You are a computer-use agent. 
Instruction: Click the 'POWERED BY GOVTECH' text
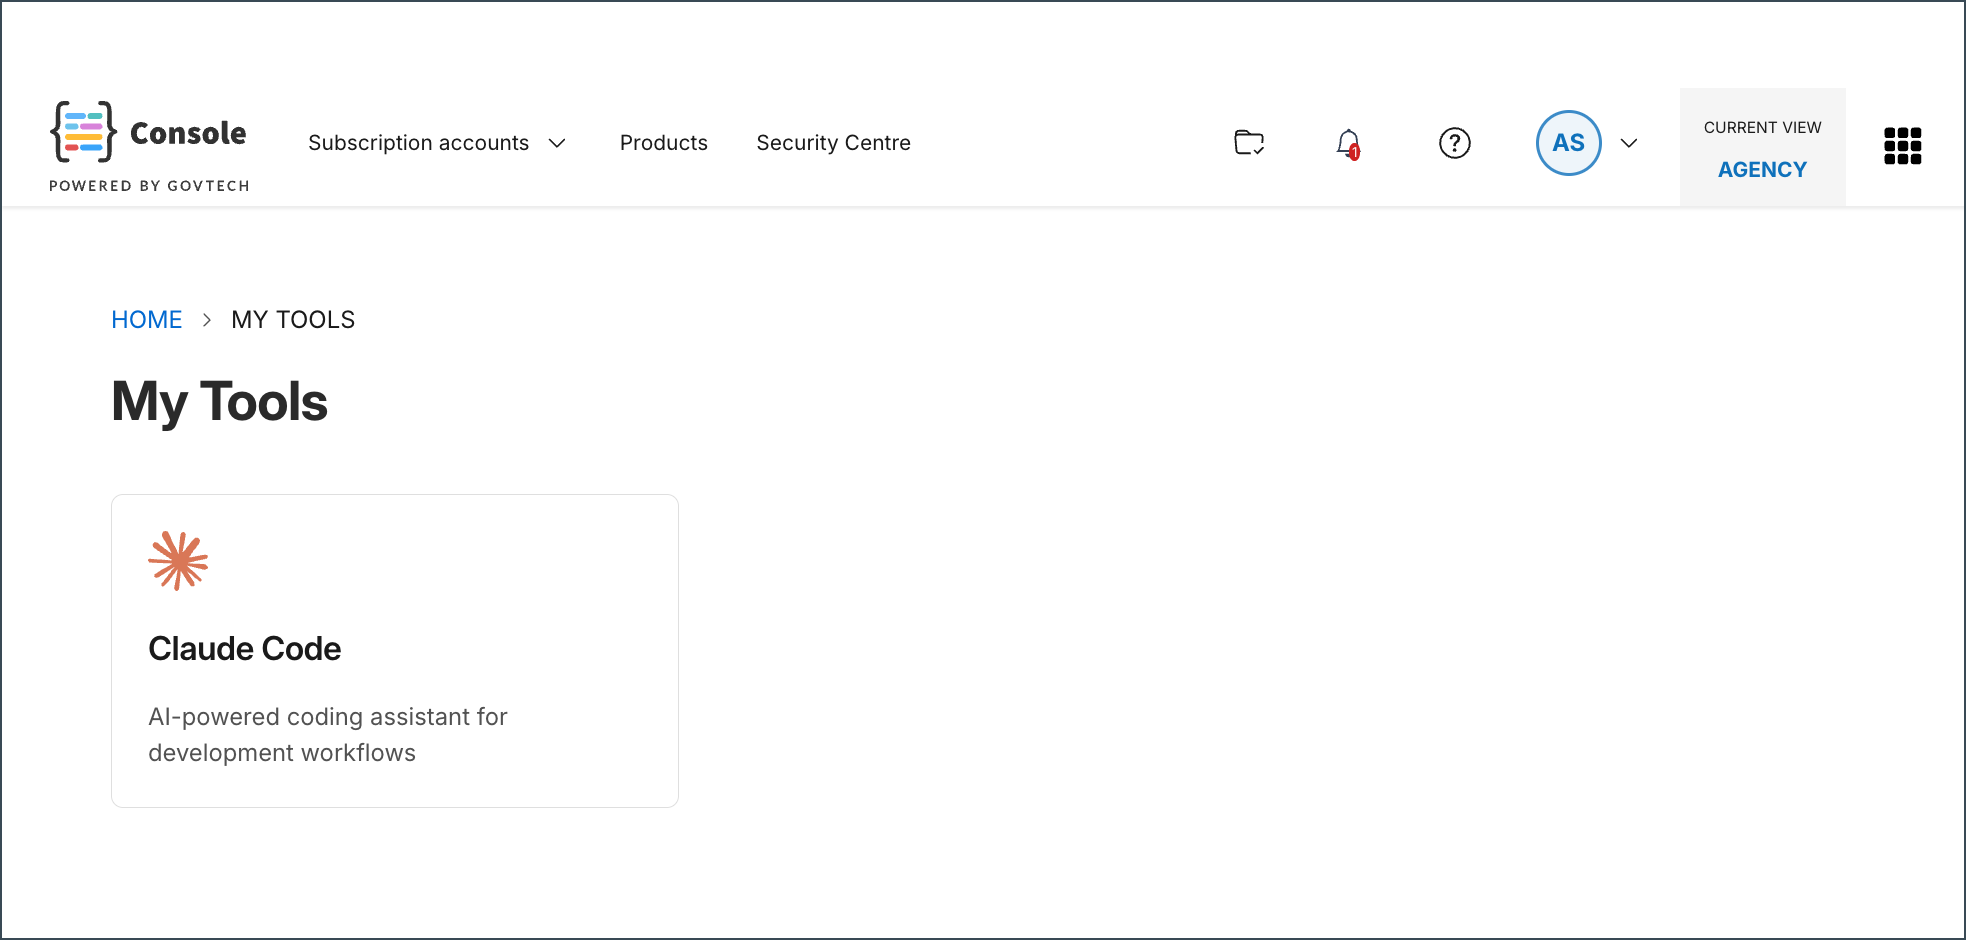pyautogui.click(x=149, y=186)
